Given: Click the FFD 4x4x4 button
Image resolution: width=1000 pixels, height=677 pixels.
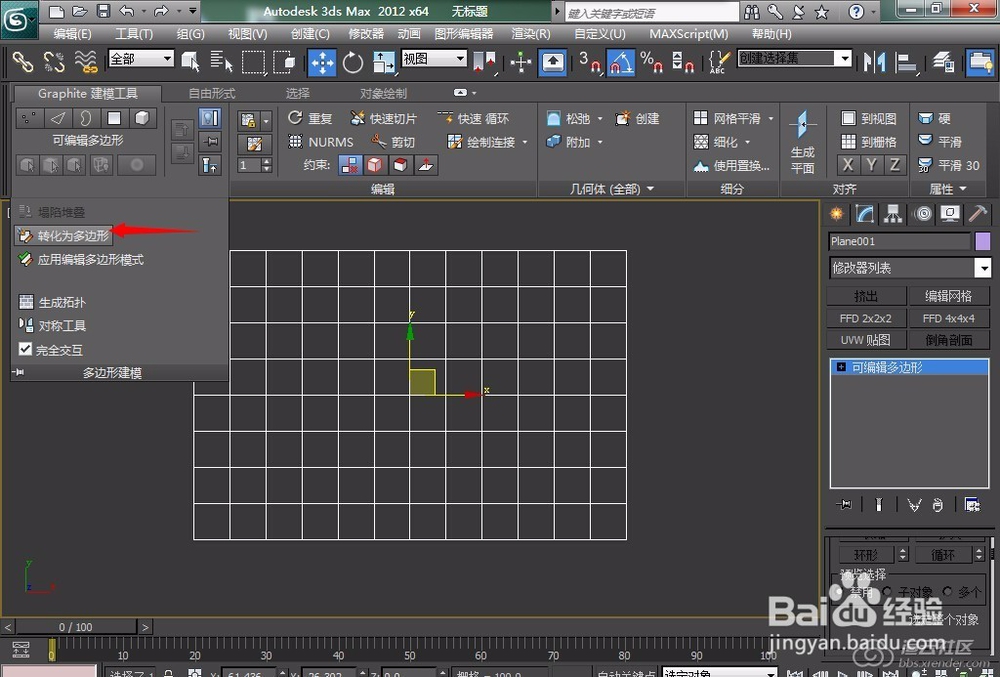Looking at the screenshot, I should 948,318.
